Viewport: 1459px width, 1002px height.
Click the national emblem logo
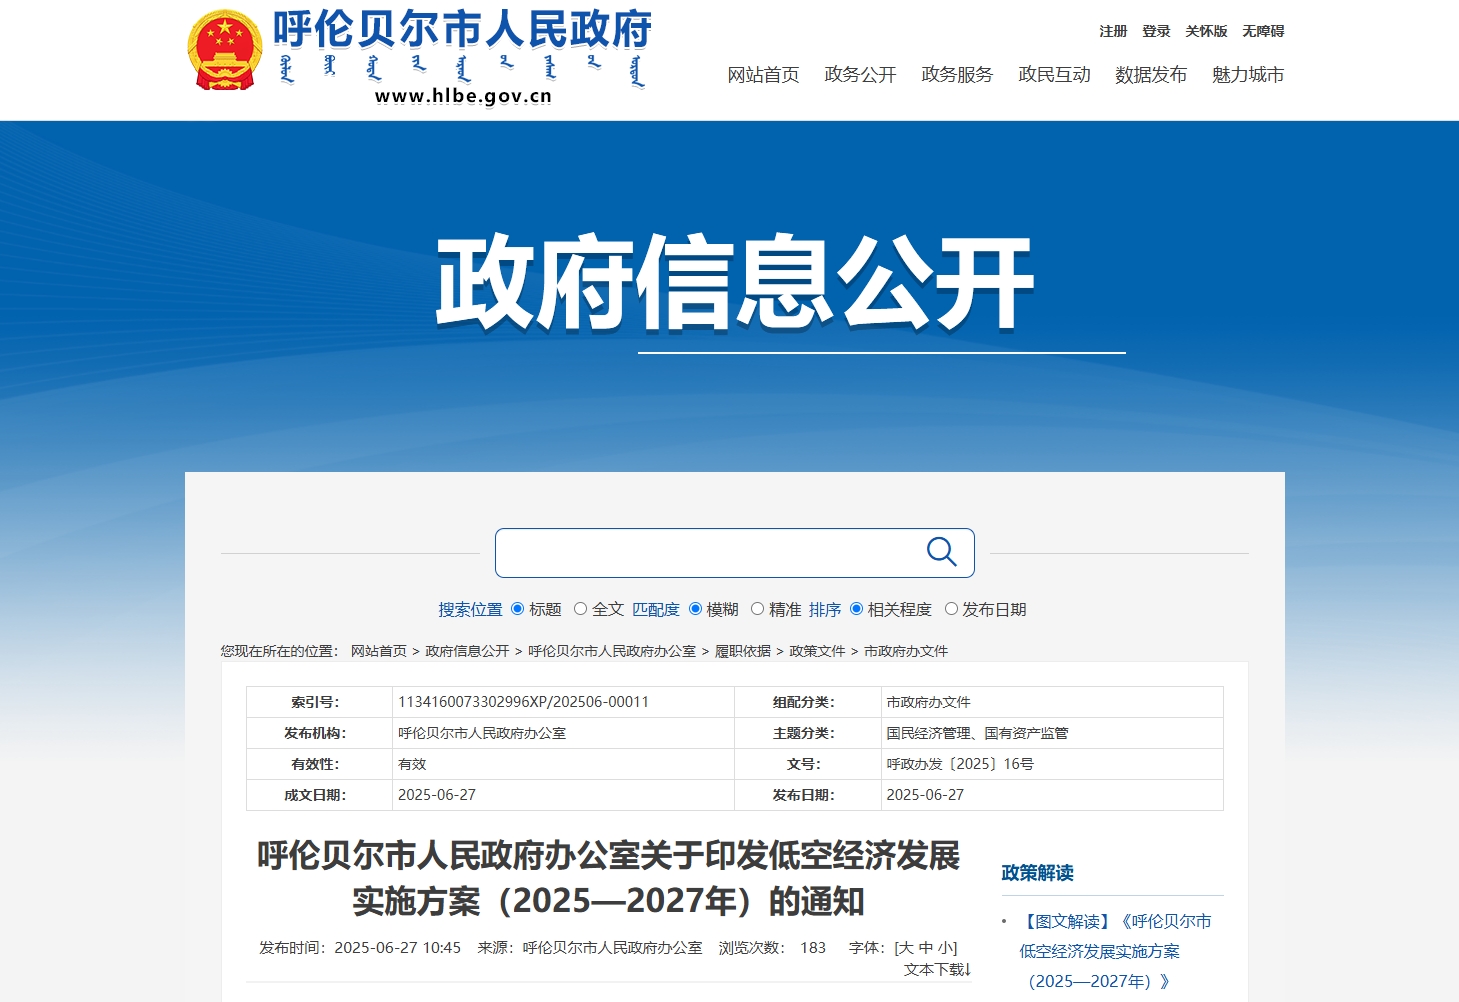(224, 50)
